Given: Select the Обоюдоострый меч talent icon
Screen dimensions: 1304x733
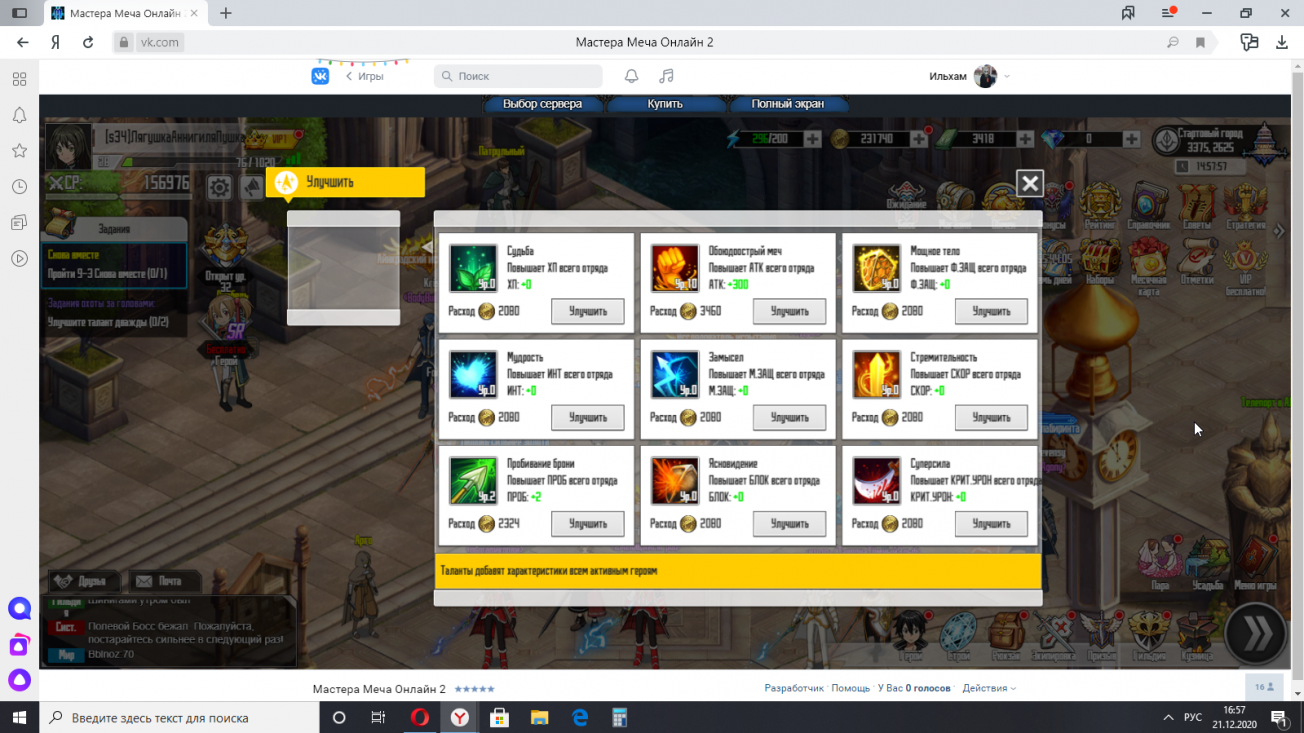Looking at the screenshot, I should pyautogui.click(x=674, y=268).
